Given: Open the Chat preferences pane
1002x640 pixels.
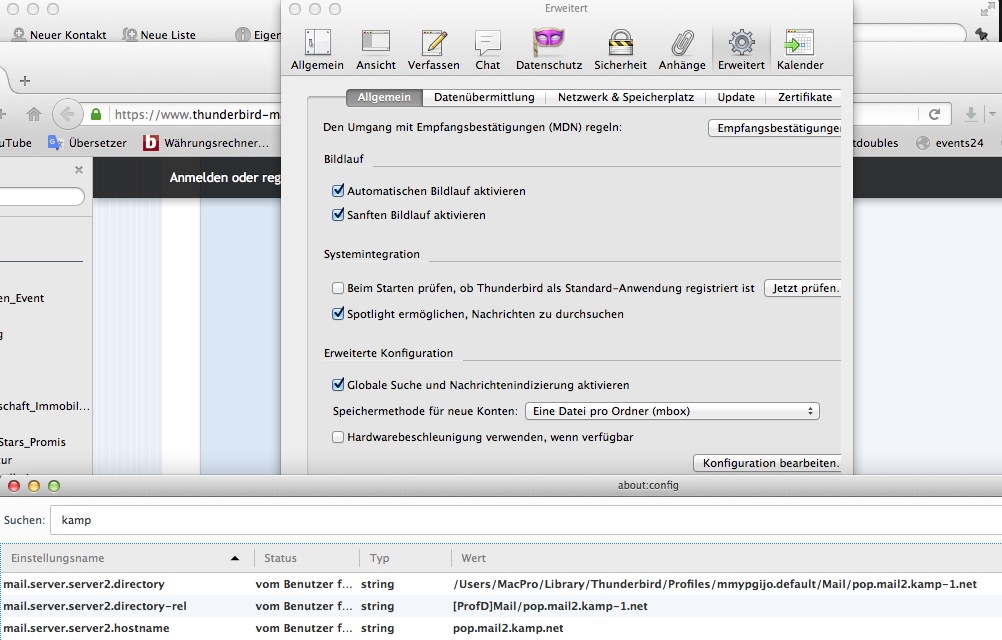Looking at the screenshot, I should (x=487, y=50).
